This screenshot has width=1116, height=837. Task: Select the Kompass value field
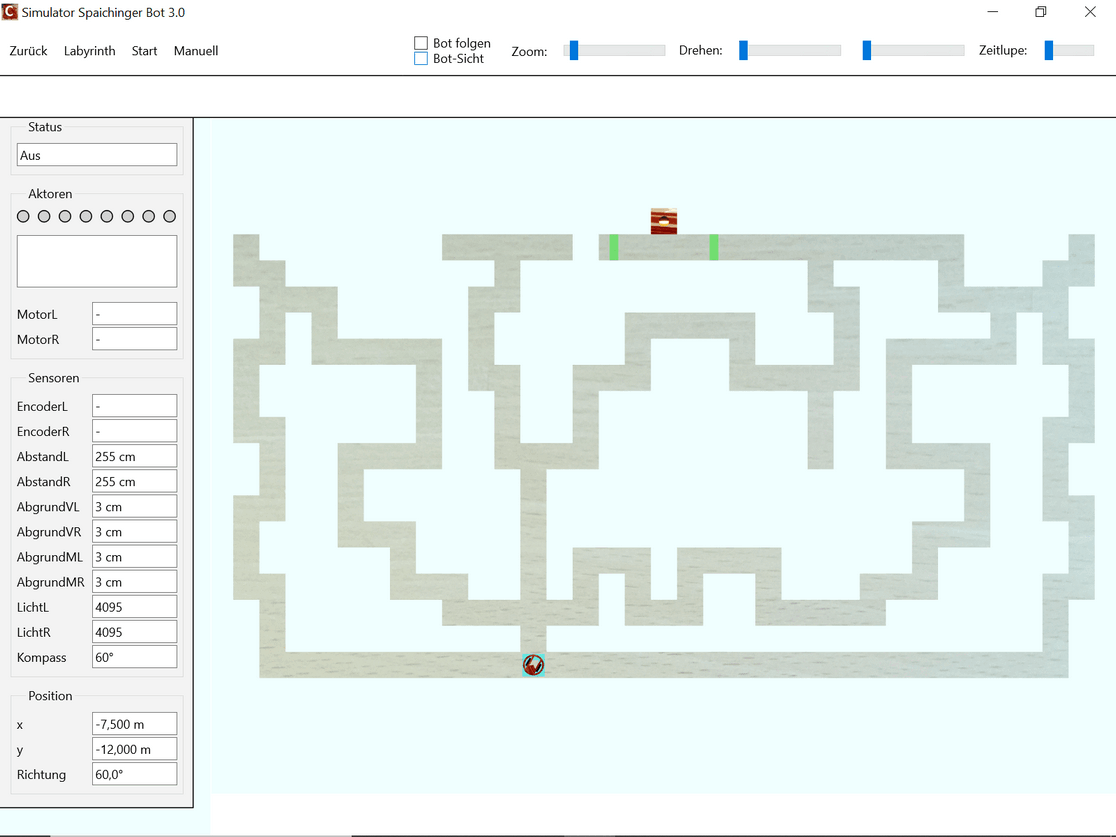(134, 657)
